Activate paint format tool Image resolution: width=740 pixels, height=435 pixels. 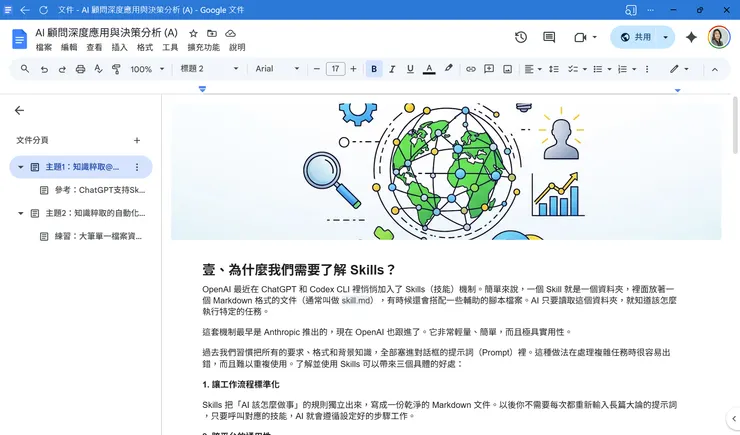(x=116, y=69)
